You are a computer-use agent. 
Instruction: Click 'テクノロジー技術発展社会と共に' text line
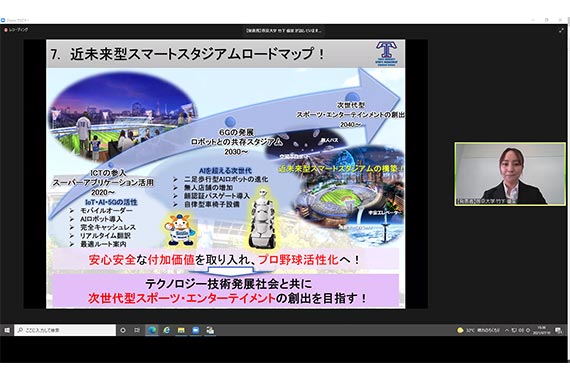pos(229,283)
